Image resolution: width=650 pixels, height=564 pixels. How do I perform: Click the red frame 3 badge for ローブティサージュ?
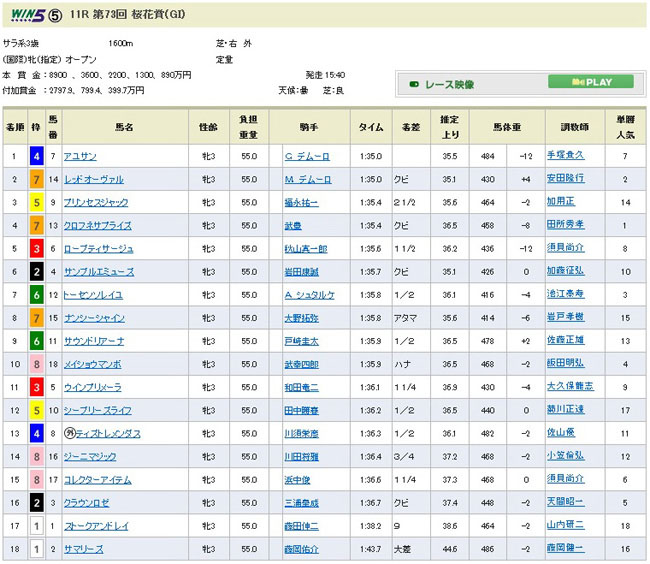point(36,249)
